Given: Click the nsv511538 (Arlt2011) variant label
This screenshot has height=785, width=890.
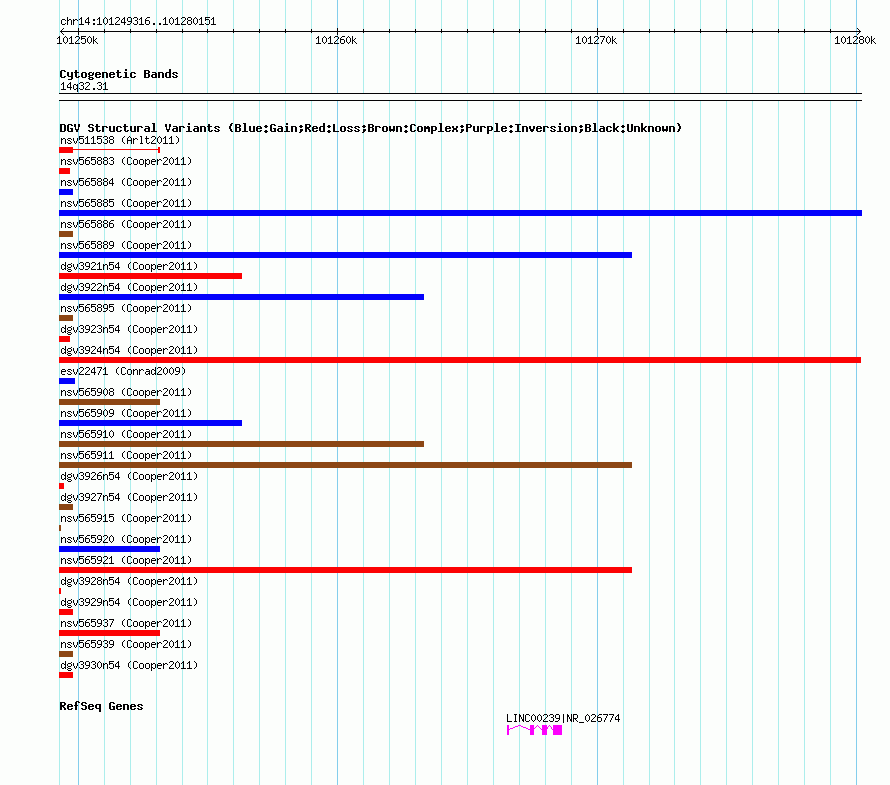Looking at the screenshot, I should (x=120, y=140).
